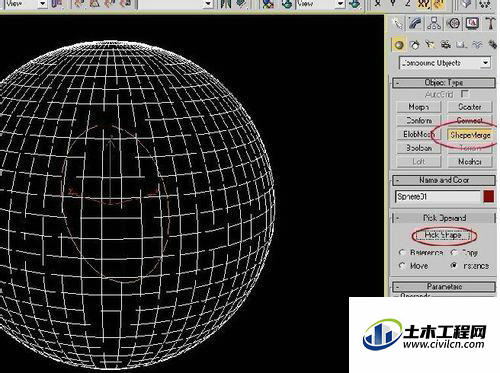Open the Display panel icon
This screenshot has height=373, width=500.
click(x=472, y=24)
